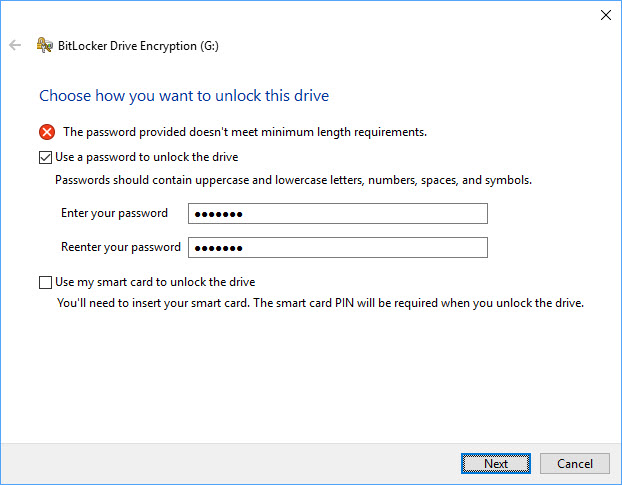Click the smart card PIN description text
The height and width of the screenshot is (485, 622).
tap(320, 303)
